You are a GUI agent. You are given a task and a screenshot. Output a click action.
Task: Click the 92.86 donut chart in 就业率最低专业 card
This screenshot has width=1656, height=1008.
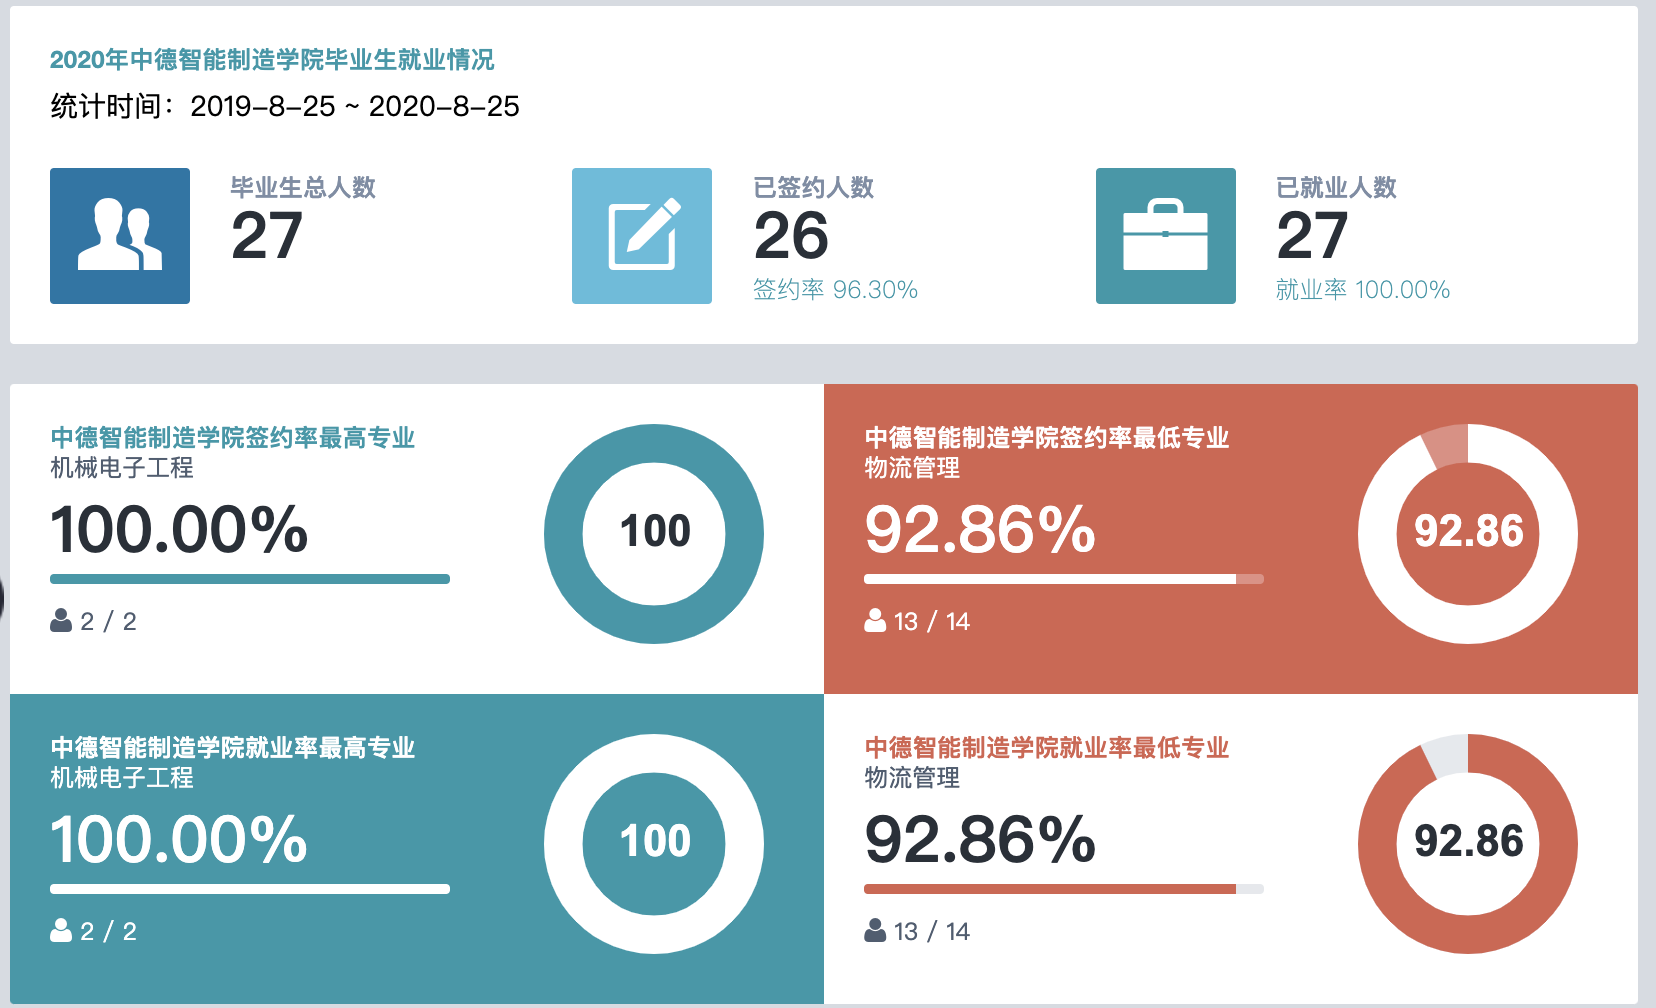[x=1468, y=844]
